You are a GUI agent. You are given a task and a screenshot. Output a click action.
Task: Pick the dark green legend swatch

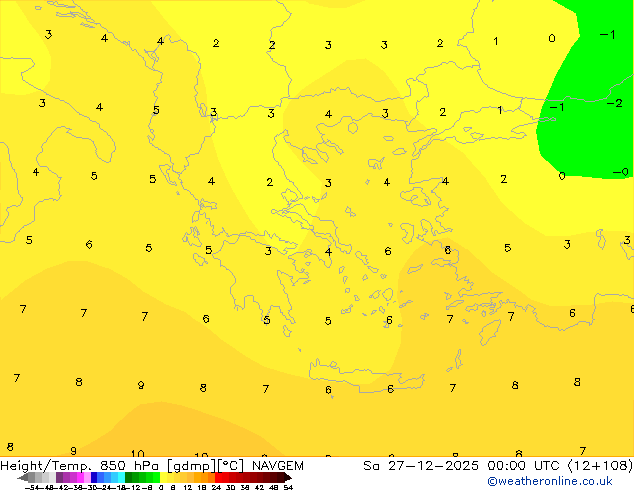(129, 477)
